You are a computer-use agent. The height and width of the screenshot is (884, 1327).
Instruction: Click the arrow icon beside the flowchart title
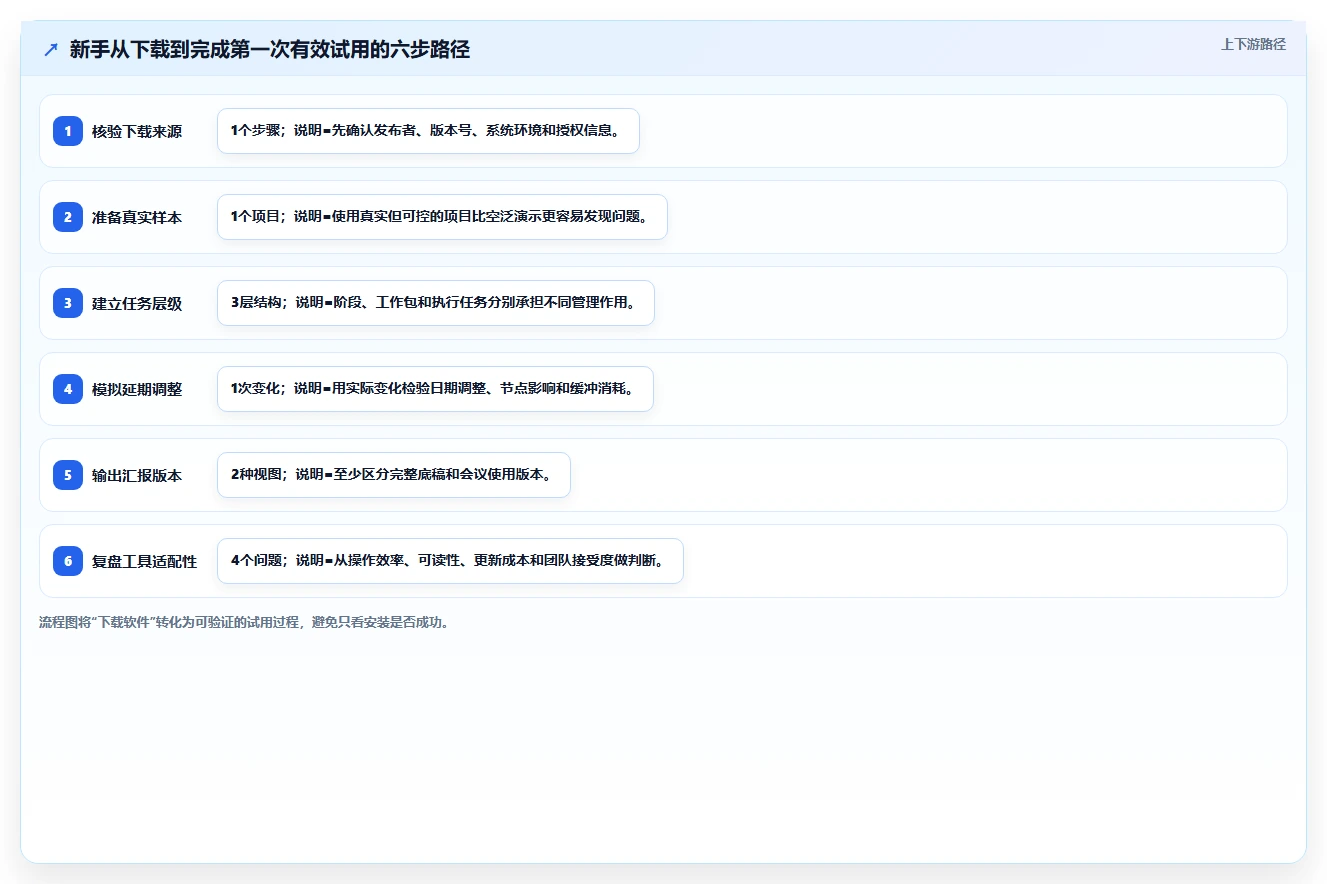point(51,49)
